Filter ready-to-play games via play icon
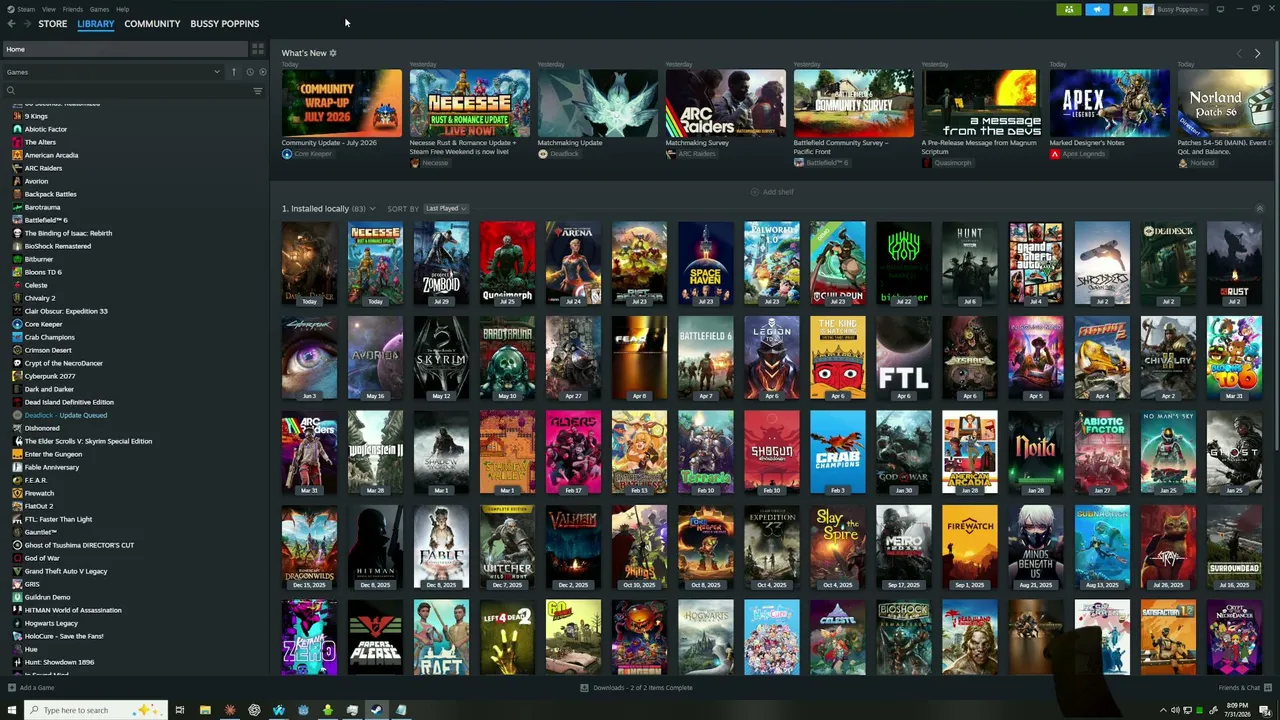Screen dimensions: 1280x720 pos(263,72)
